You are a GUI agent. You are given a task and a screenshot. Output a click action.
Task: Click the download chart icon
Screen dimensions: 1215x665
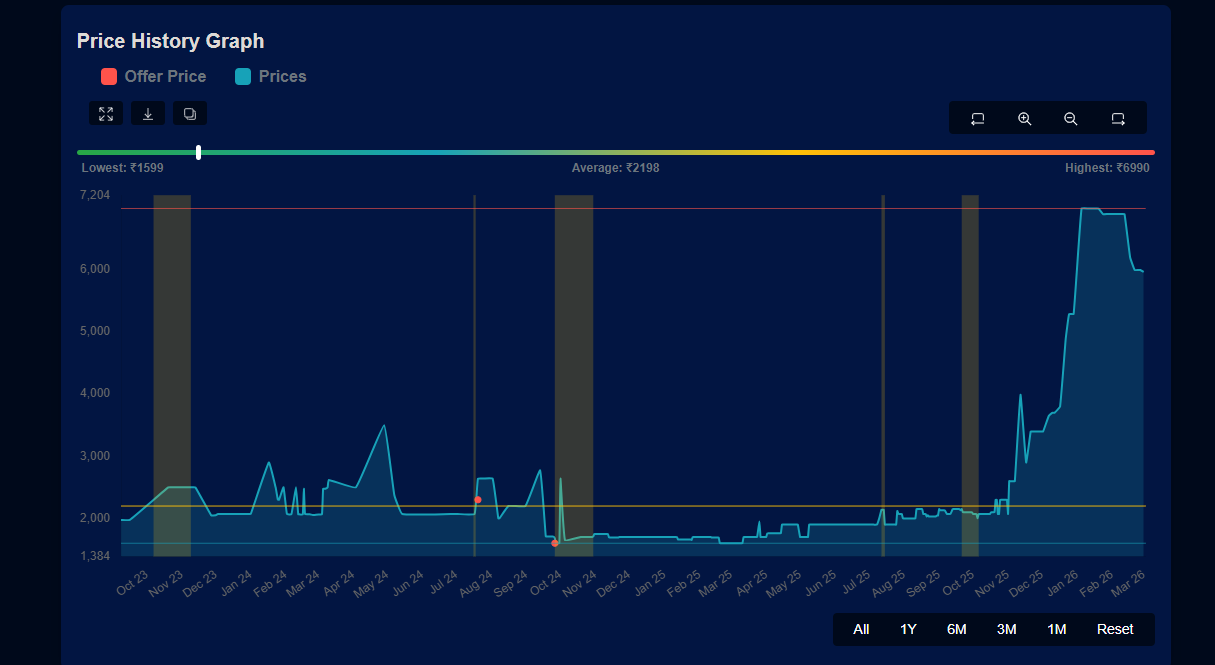[x=148, y=113]
